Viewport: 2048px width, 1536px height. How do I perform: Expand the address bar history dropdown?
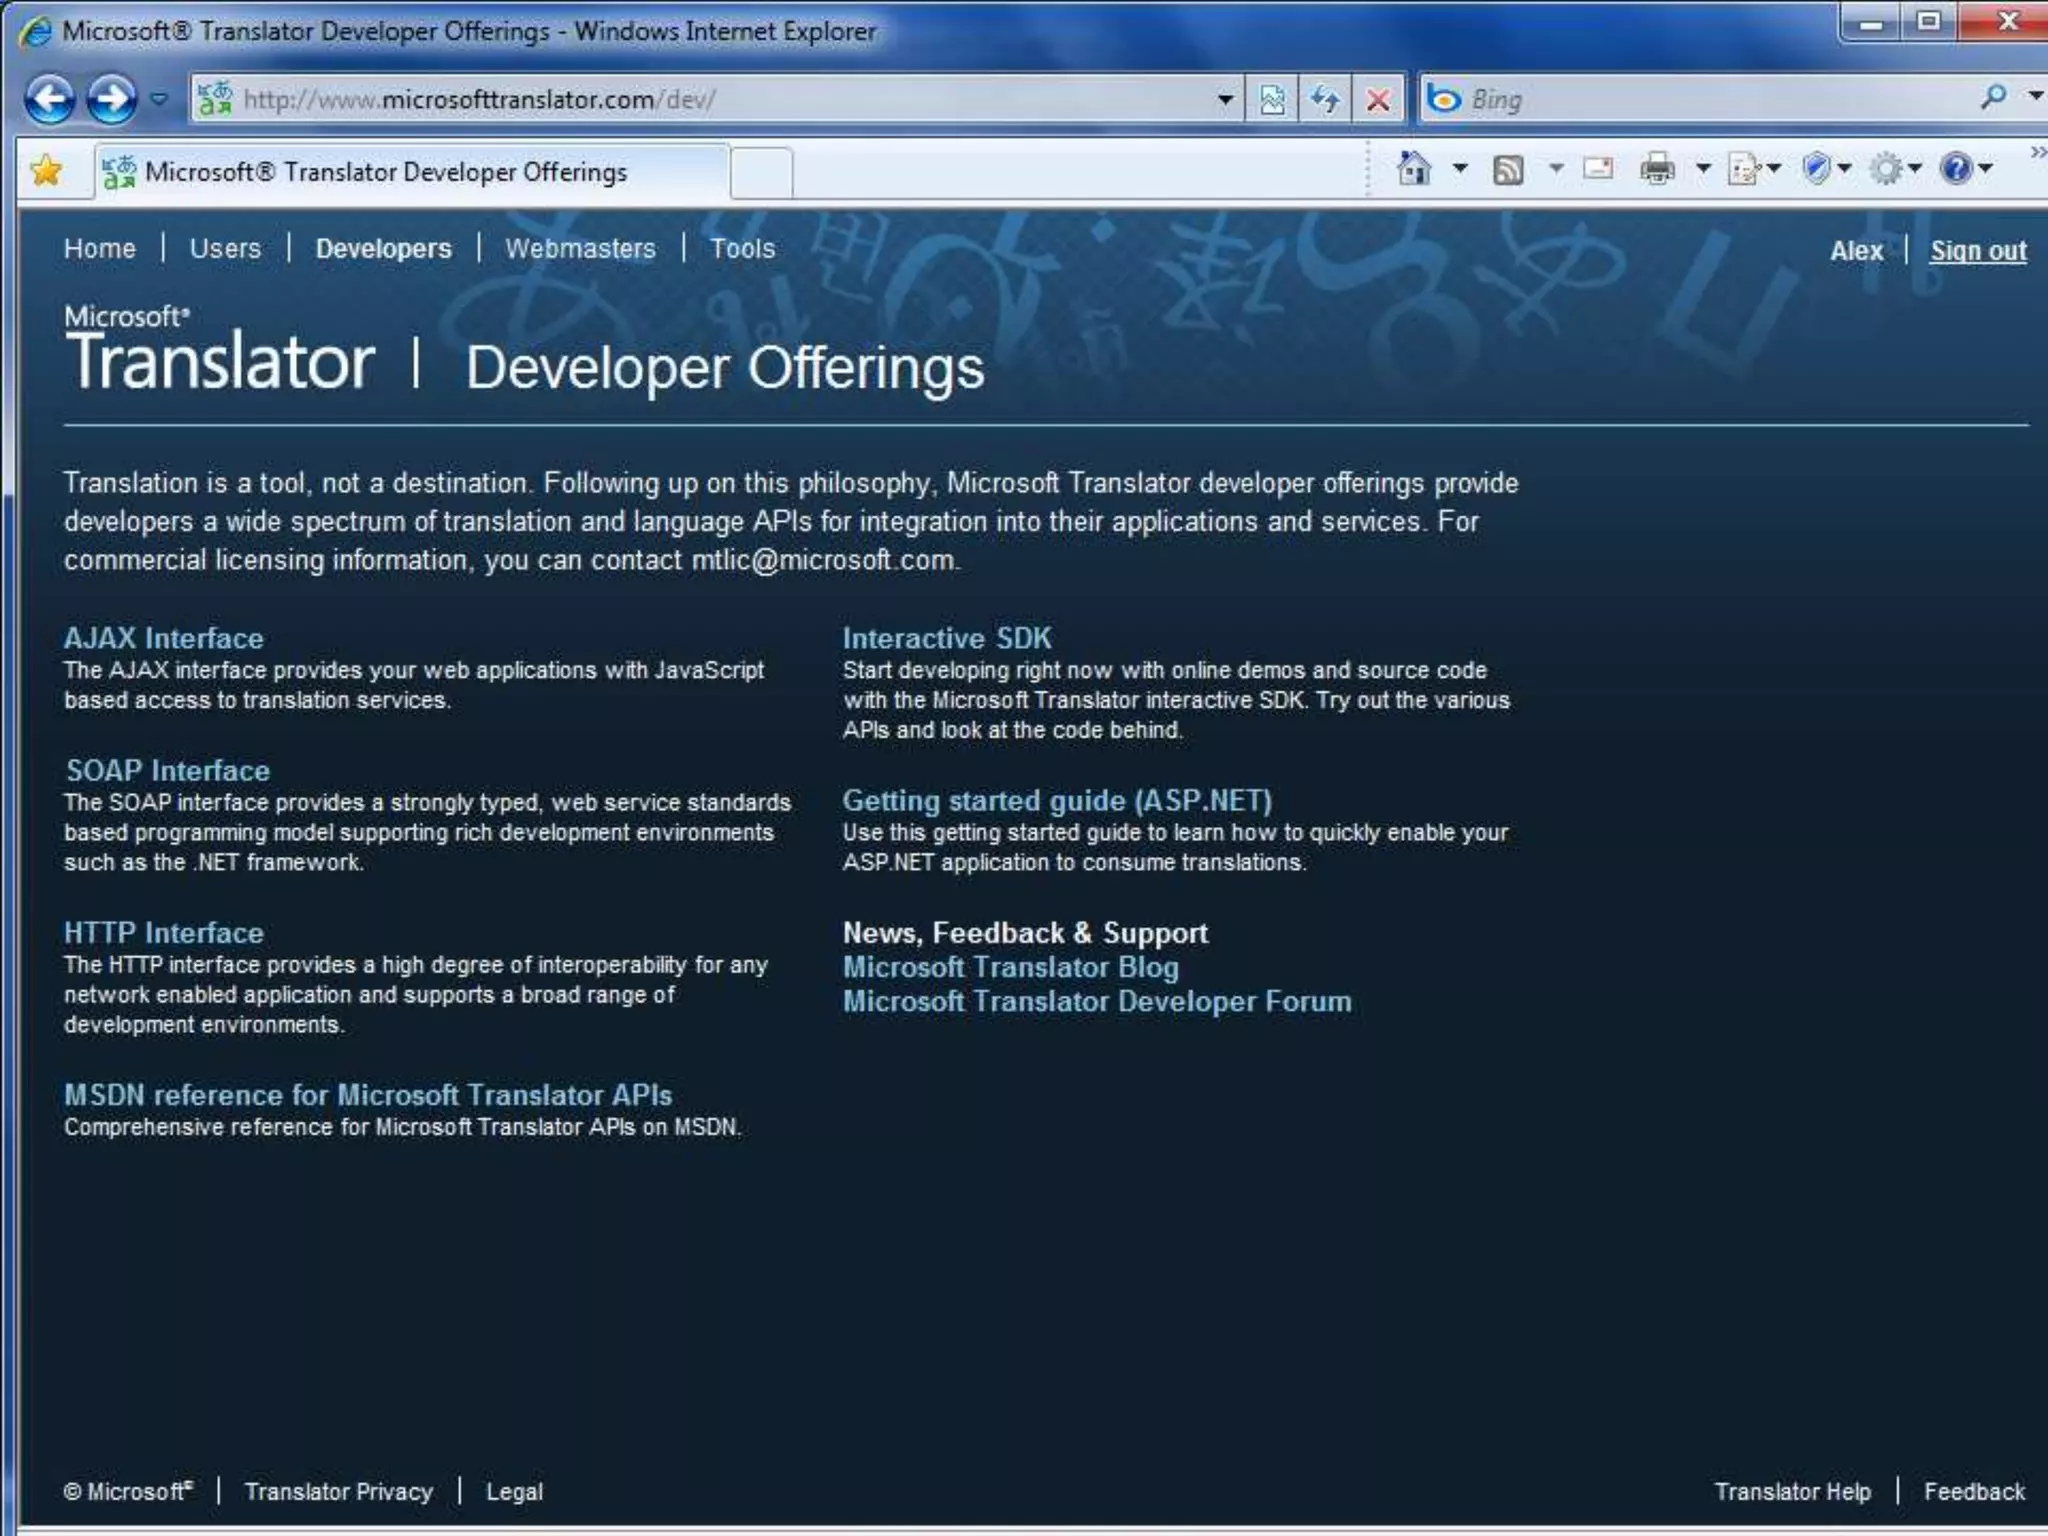1224,99
